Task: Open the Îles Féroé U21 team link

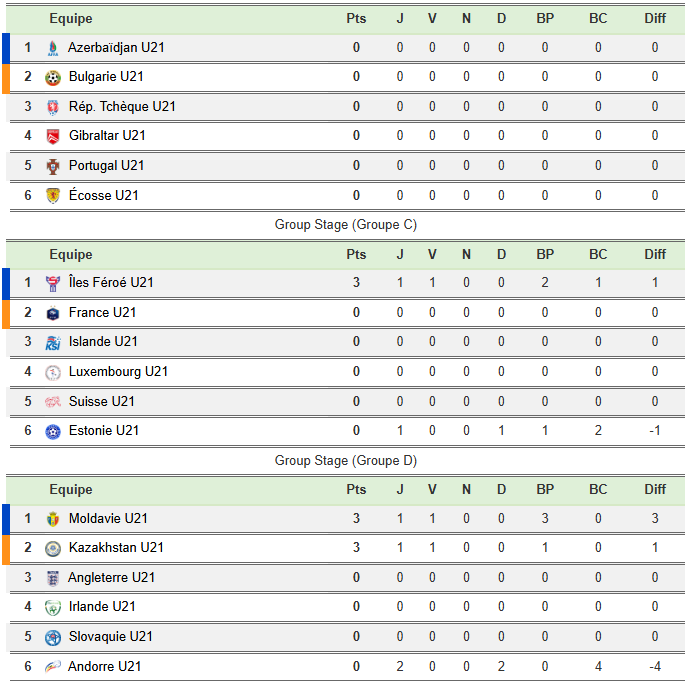Action: pyautogui.click(x=111, y=283)
